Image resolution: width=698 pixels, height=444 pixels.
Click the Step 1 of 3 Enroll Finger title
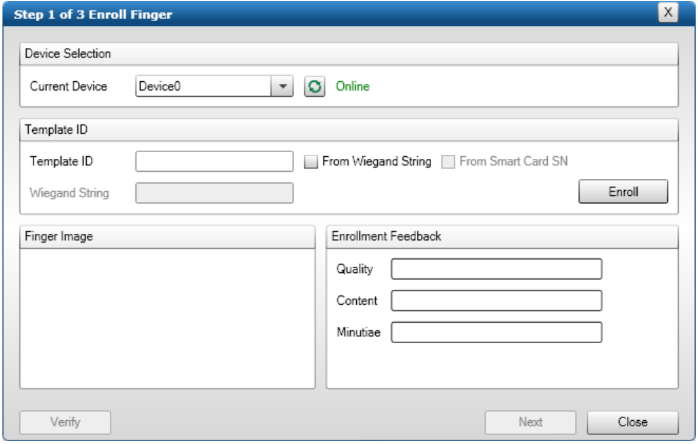tap(93, 15)
